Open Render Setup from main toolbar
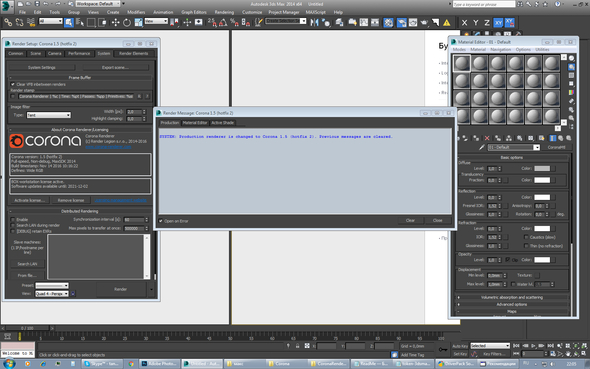Image resolution: width=590 pixels, height=369 pixels. [401, 23]
